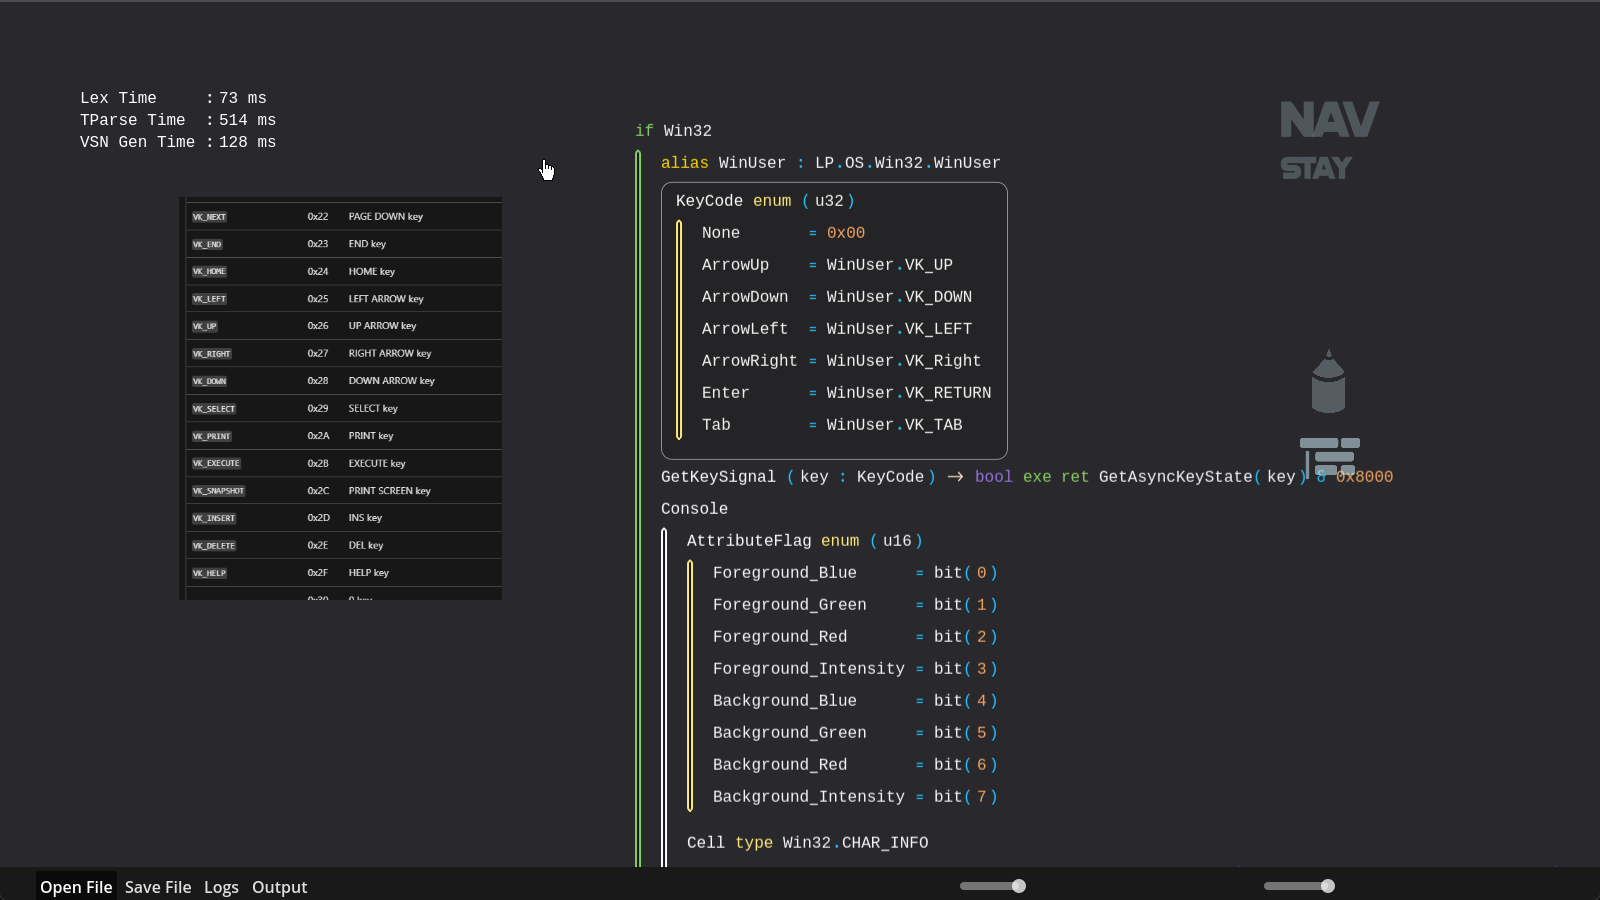Image resolution: width=1600 pixels, height=900 pixels.
Task: Click the NAV logo watermark
Action: 1329,118
